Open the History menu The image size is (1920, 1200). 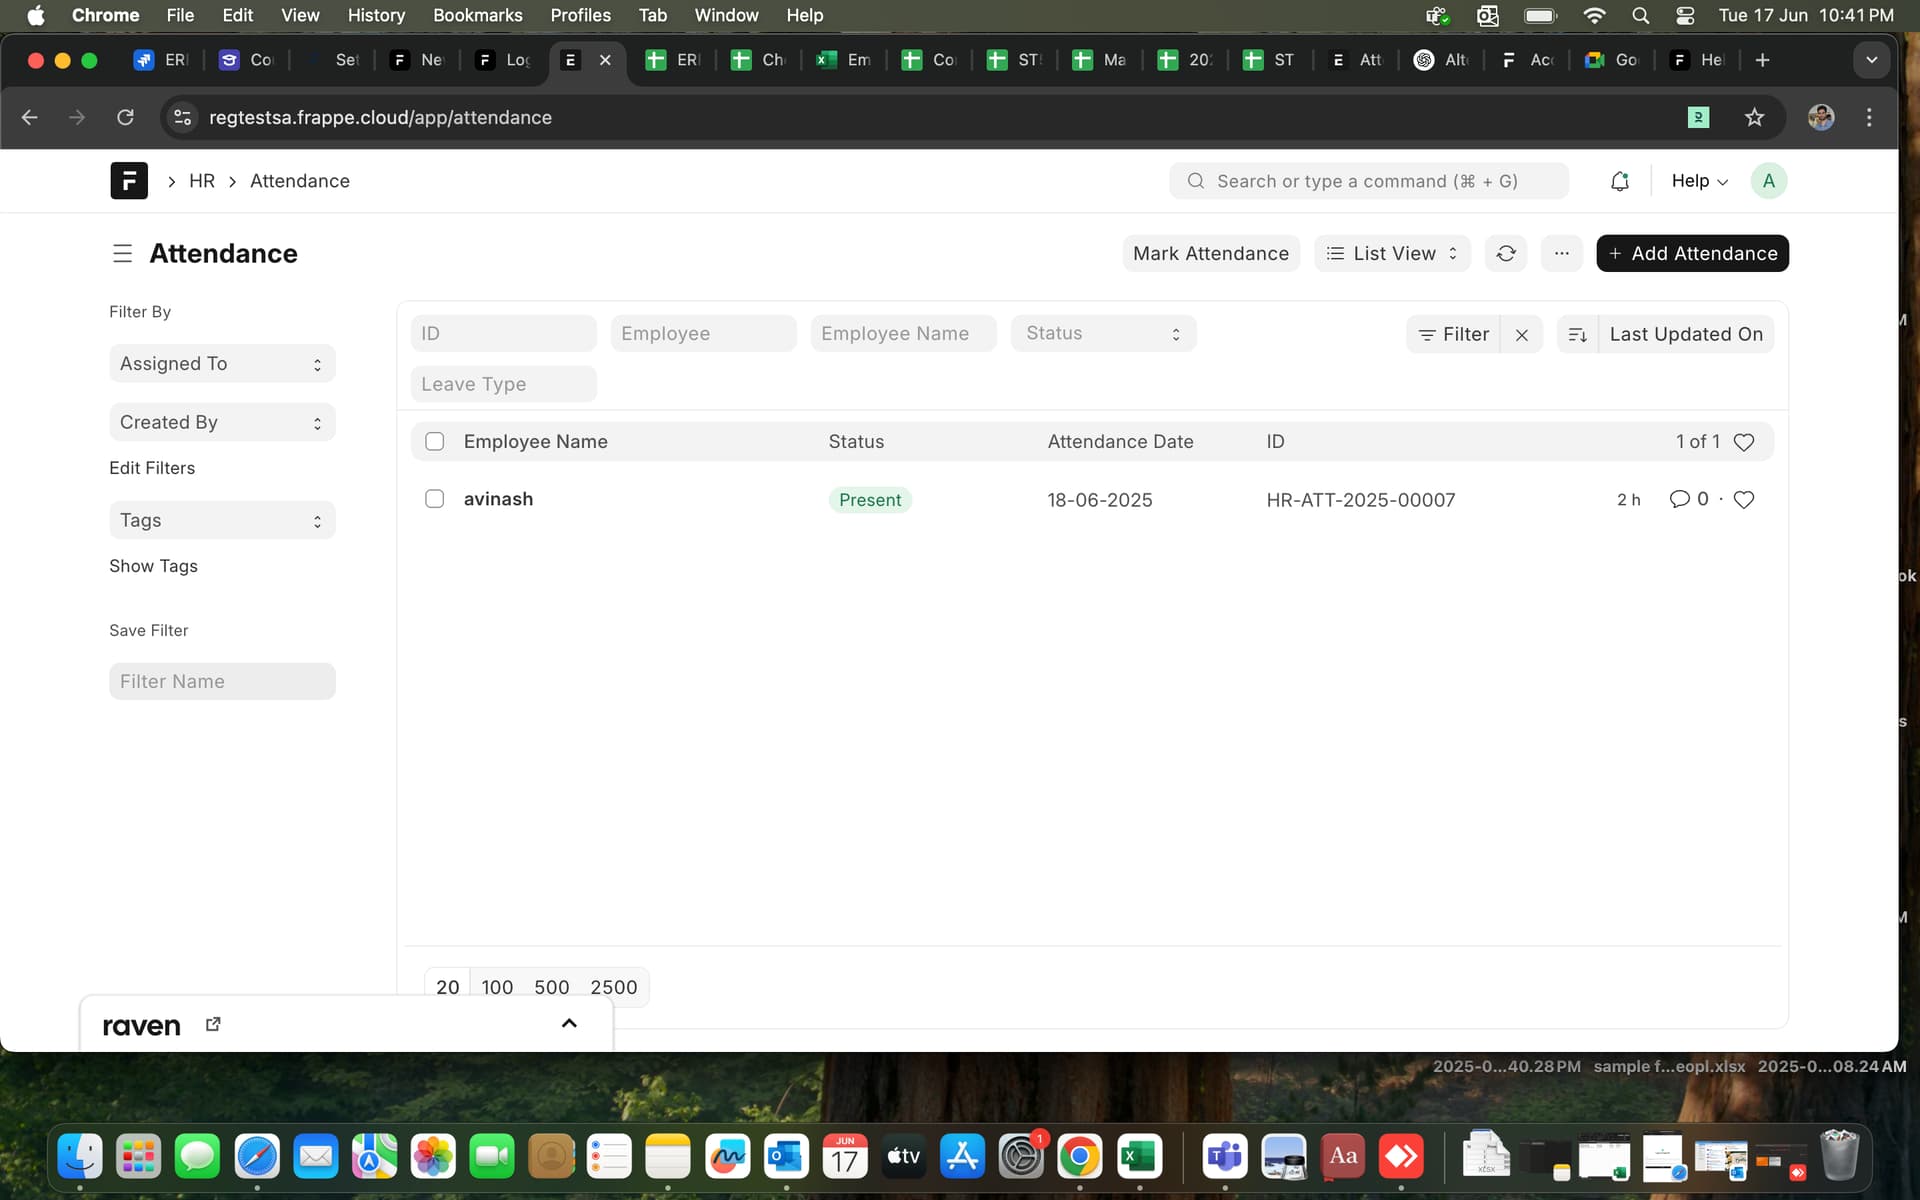(x=376, y=15)
